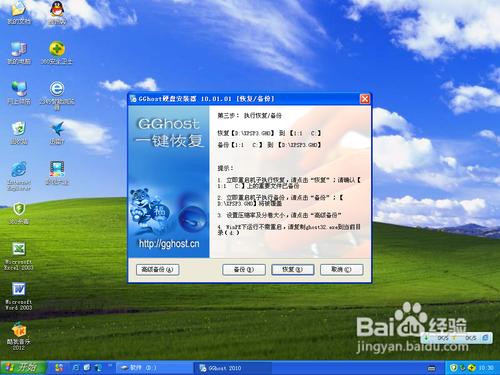Viewport: 500px width, 375px height.
Task: Click the 恢复(R) restore button
Action: click(293, 270)
